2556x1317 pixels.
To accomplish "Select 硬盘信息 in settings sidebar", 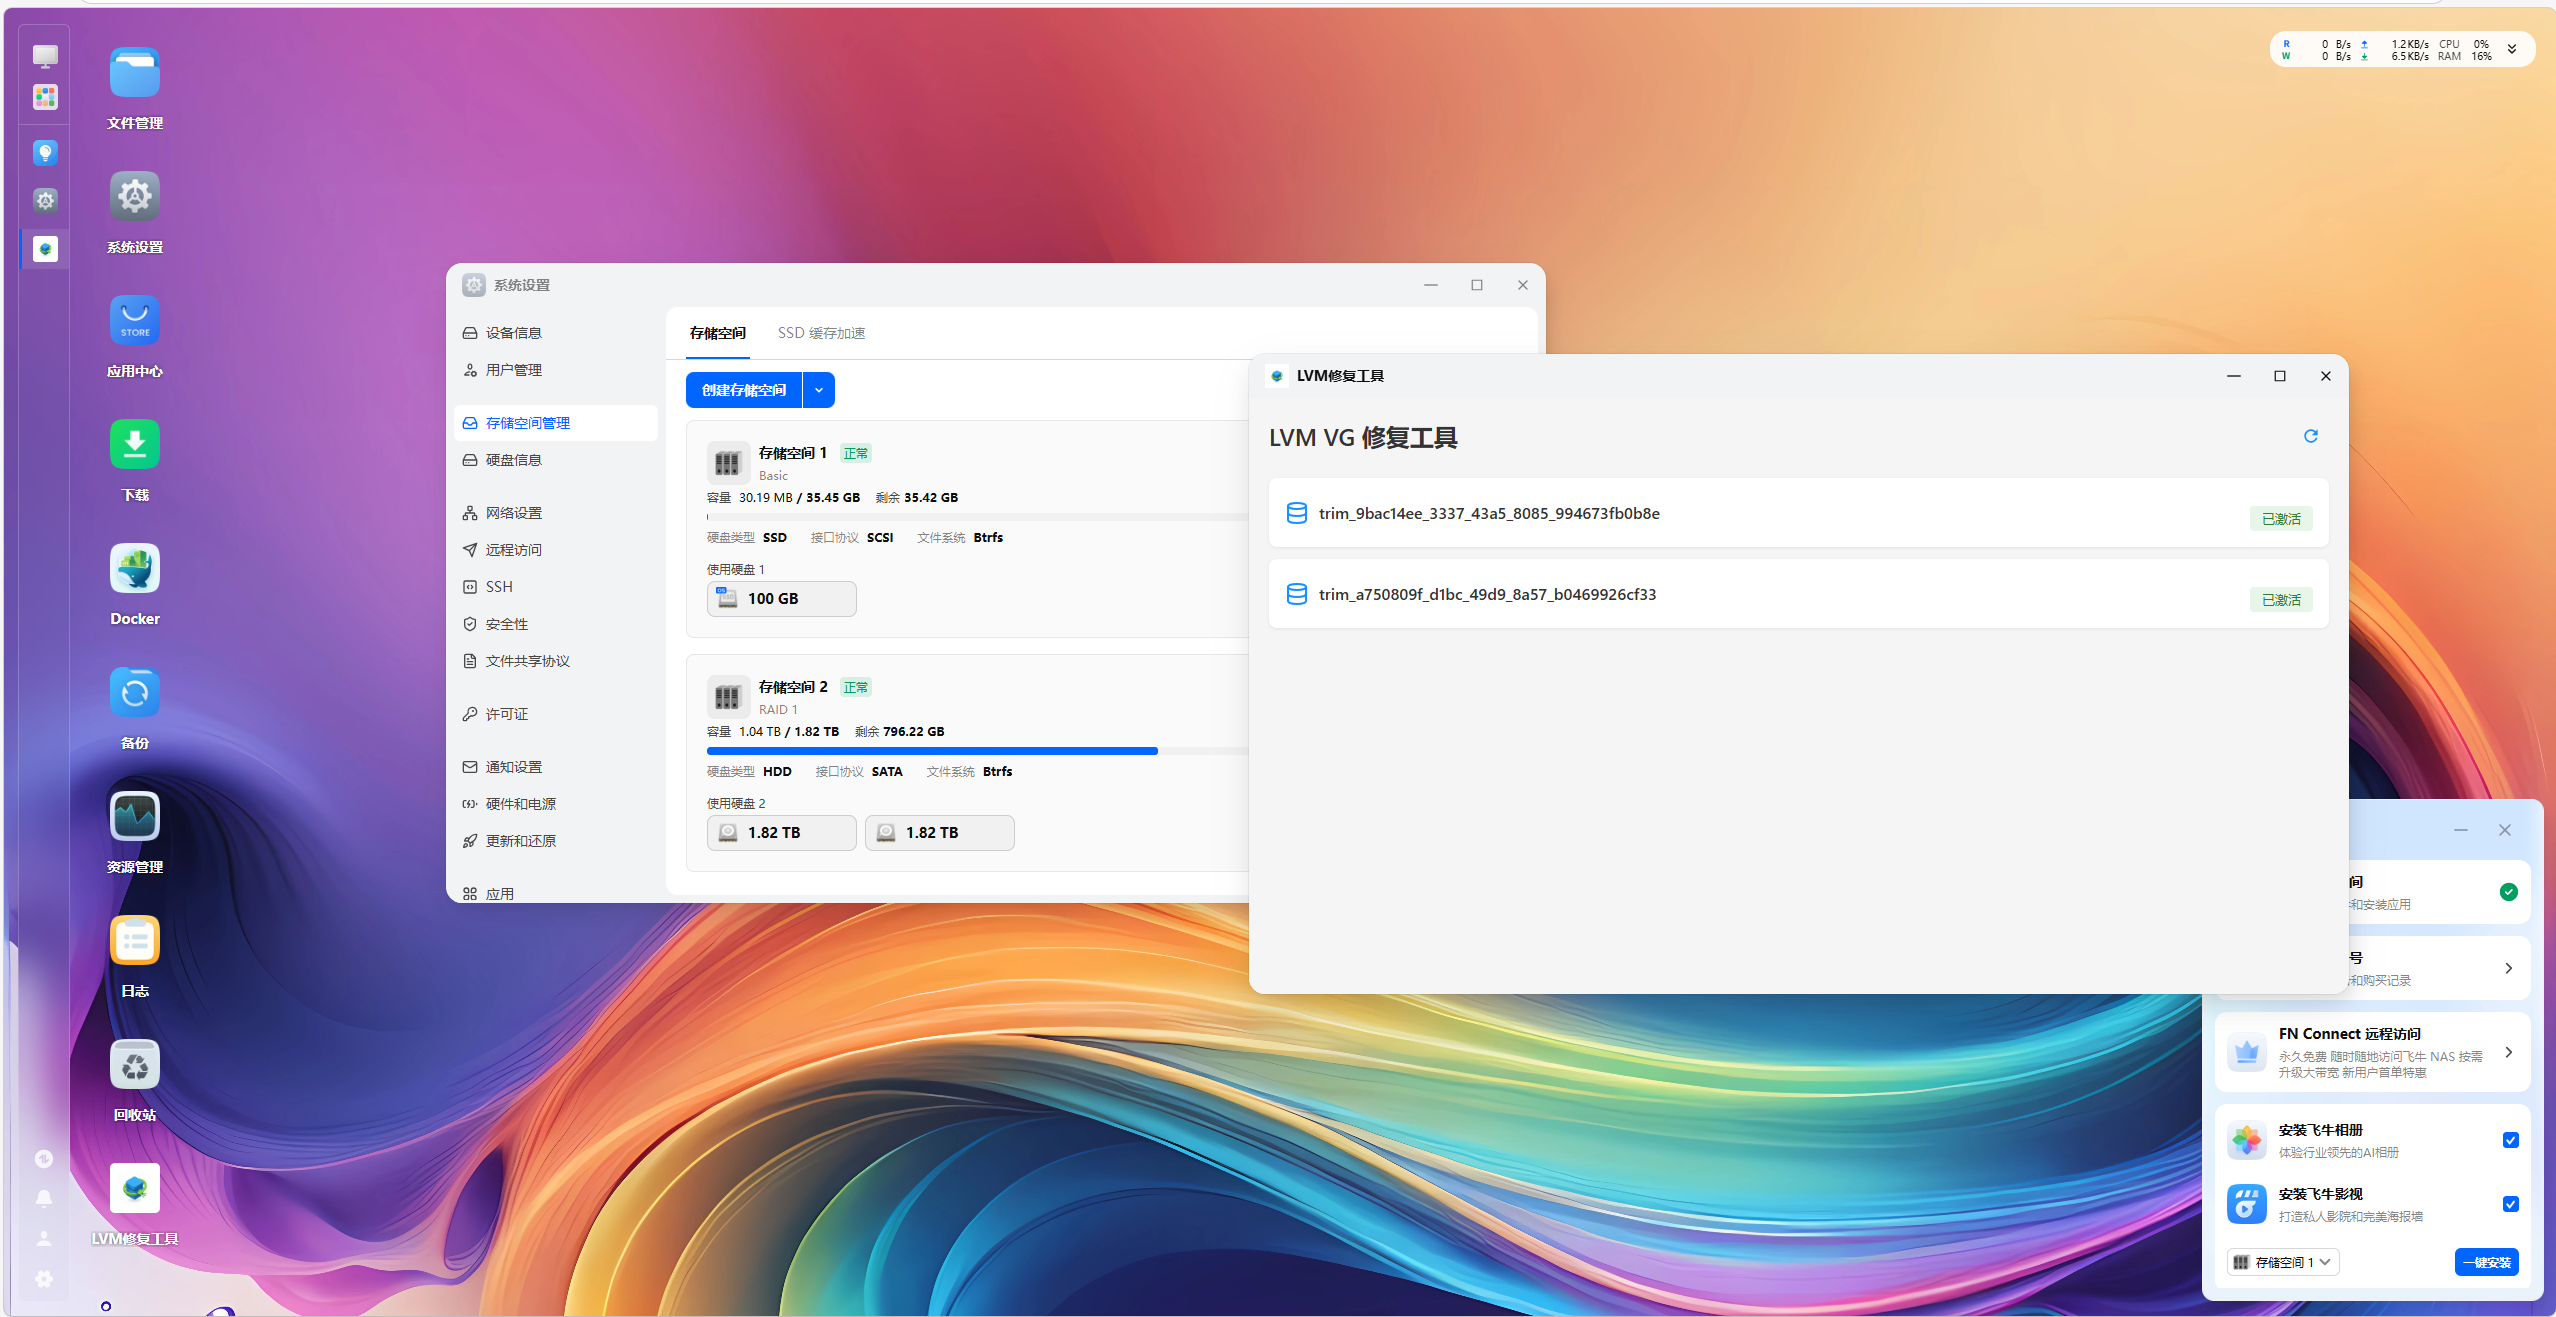I will [x=513, y=460].
